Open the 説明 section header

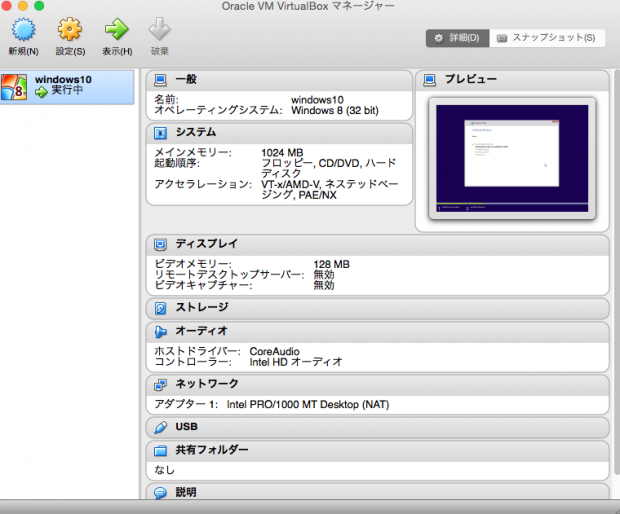pyautogui.click(x=378, y=491)
